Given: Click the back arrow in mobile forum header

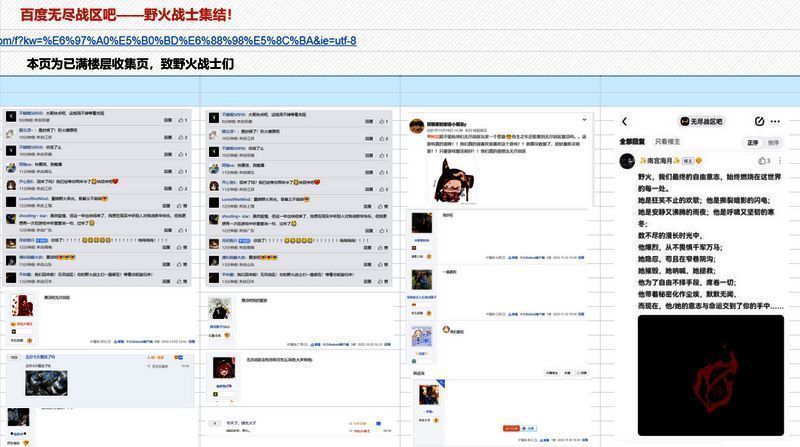Looking at the screenshot, I should [625, 121].
